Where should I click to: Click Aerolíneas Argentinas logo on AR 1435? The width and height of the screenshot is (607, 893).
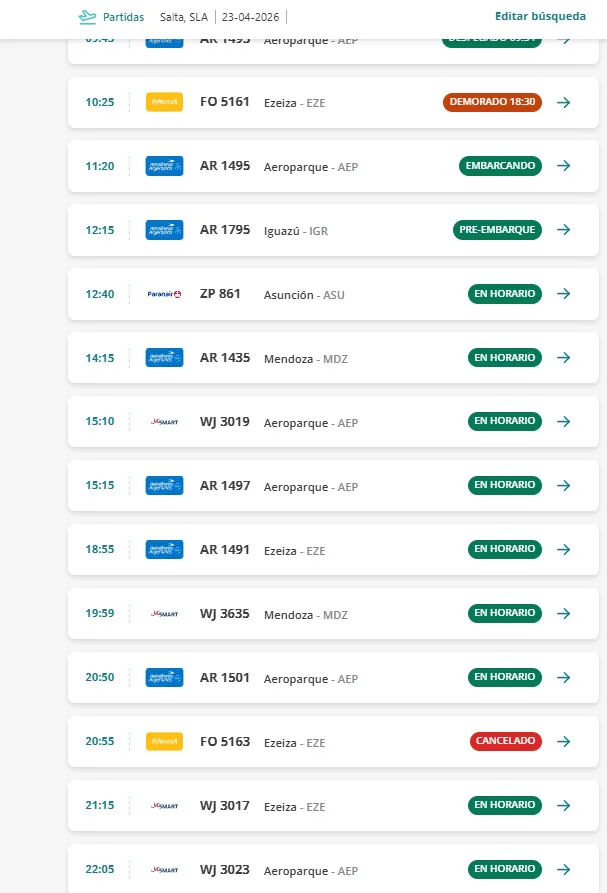pyautogui.click(x=165, y=358)
